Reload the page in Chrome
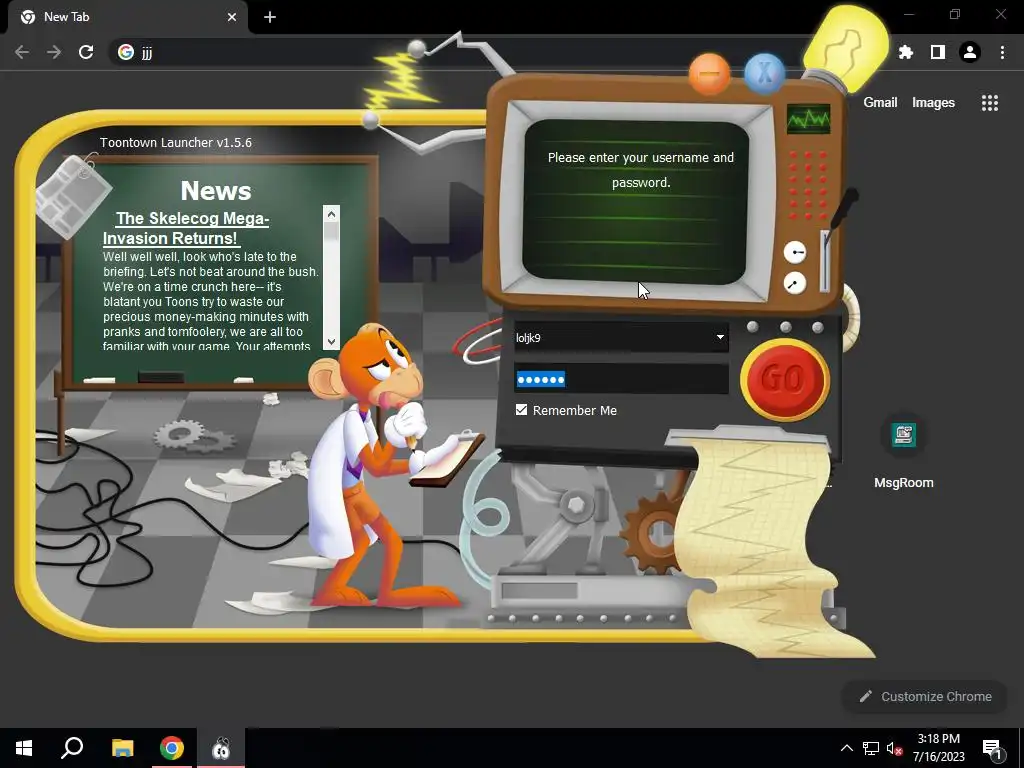 point(86,52)
